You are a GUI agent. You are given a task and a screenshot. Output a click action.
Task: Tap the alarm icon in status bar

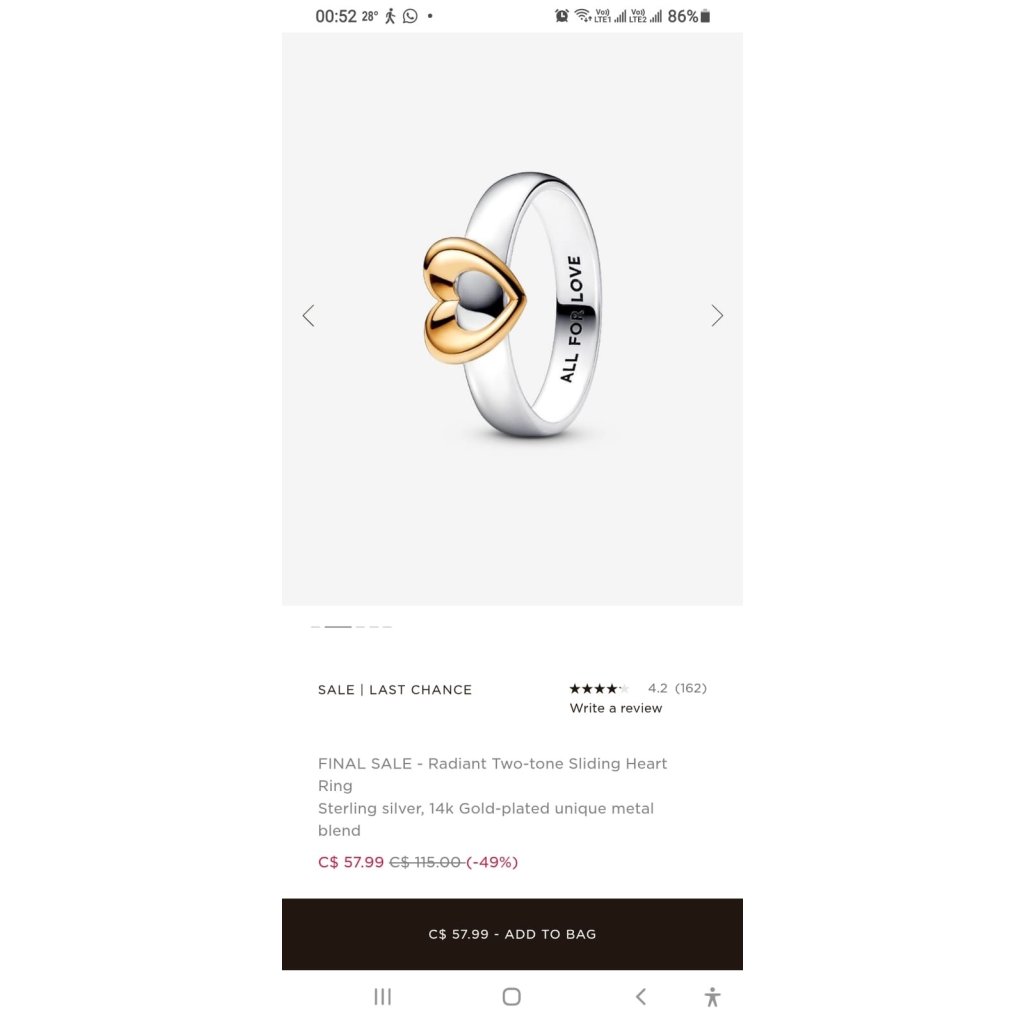click(562, 16)
